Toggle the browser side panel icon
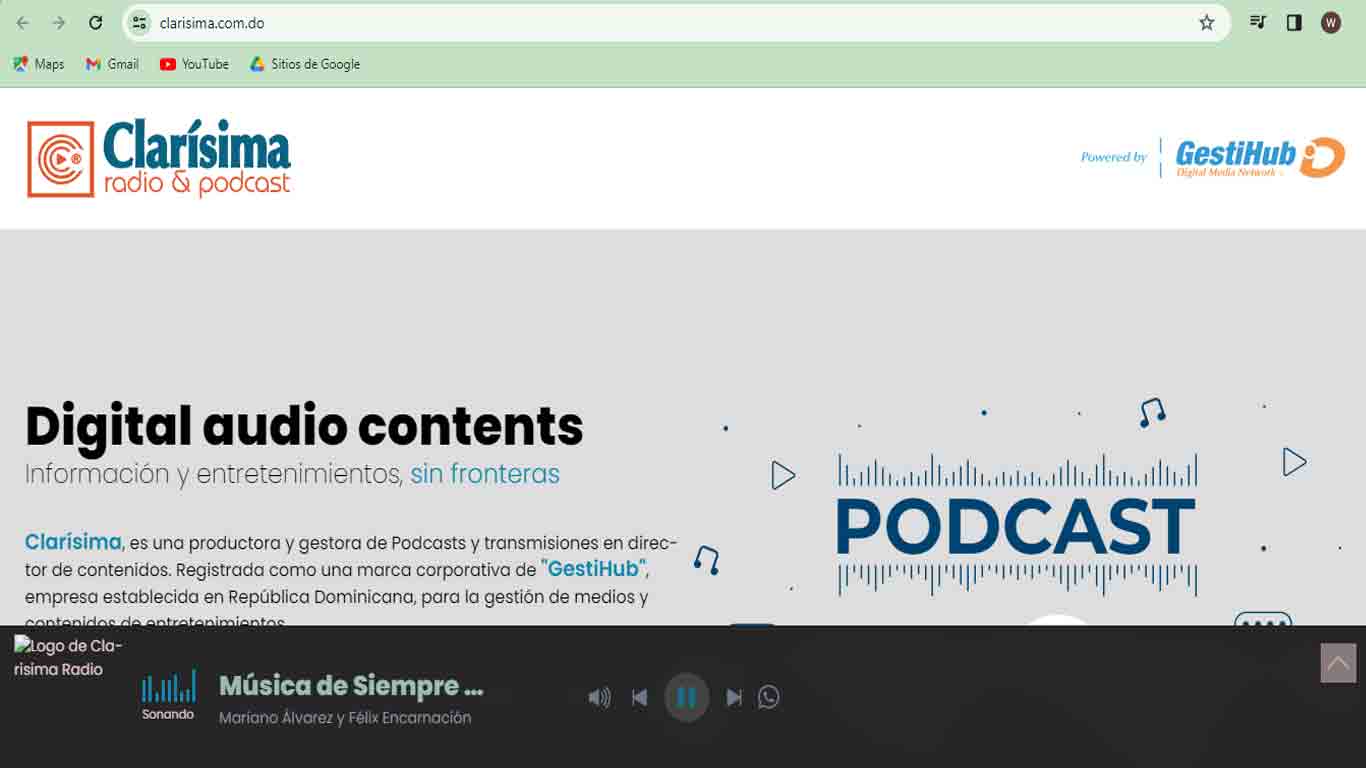 tap(1294, 22)
